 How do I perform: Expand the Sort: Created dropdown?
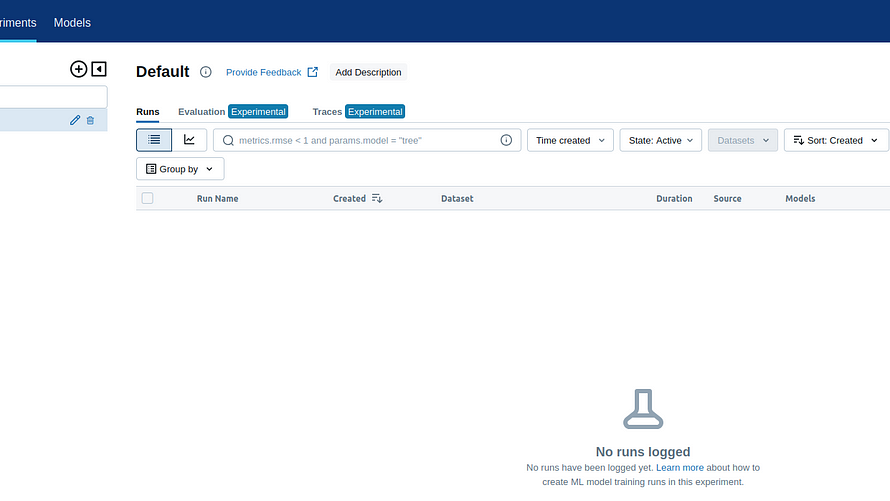click(835, 140)
